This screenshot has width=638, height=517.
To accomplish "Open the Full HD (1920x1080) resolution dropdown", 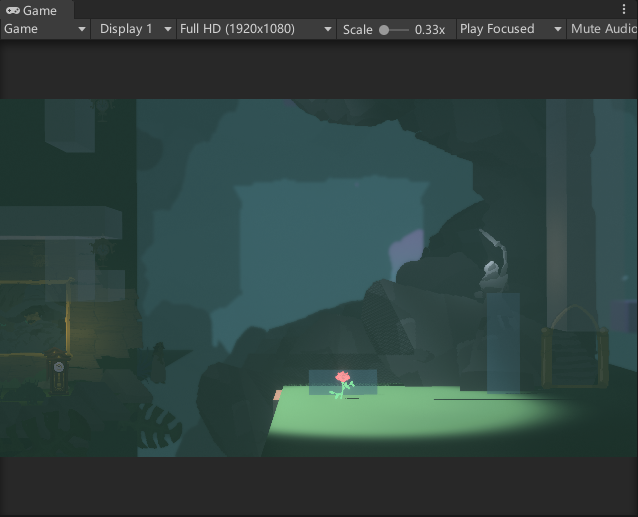I will coord(256,29).
